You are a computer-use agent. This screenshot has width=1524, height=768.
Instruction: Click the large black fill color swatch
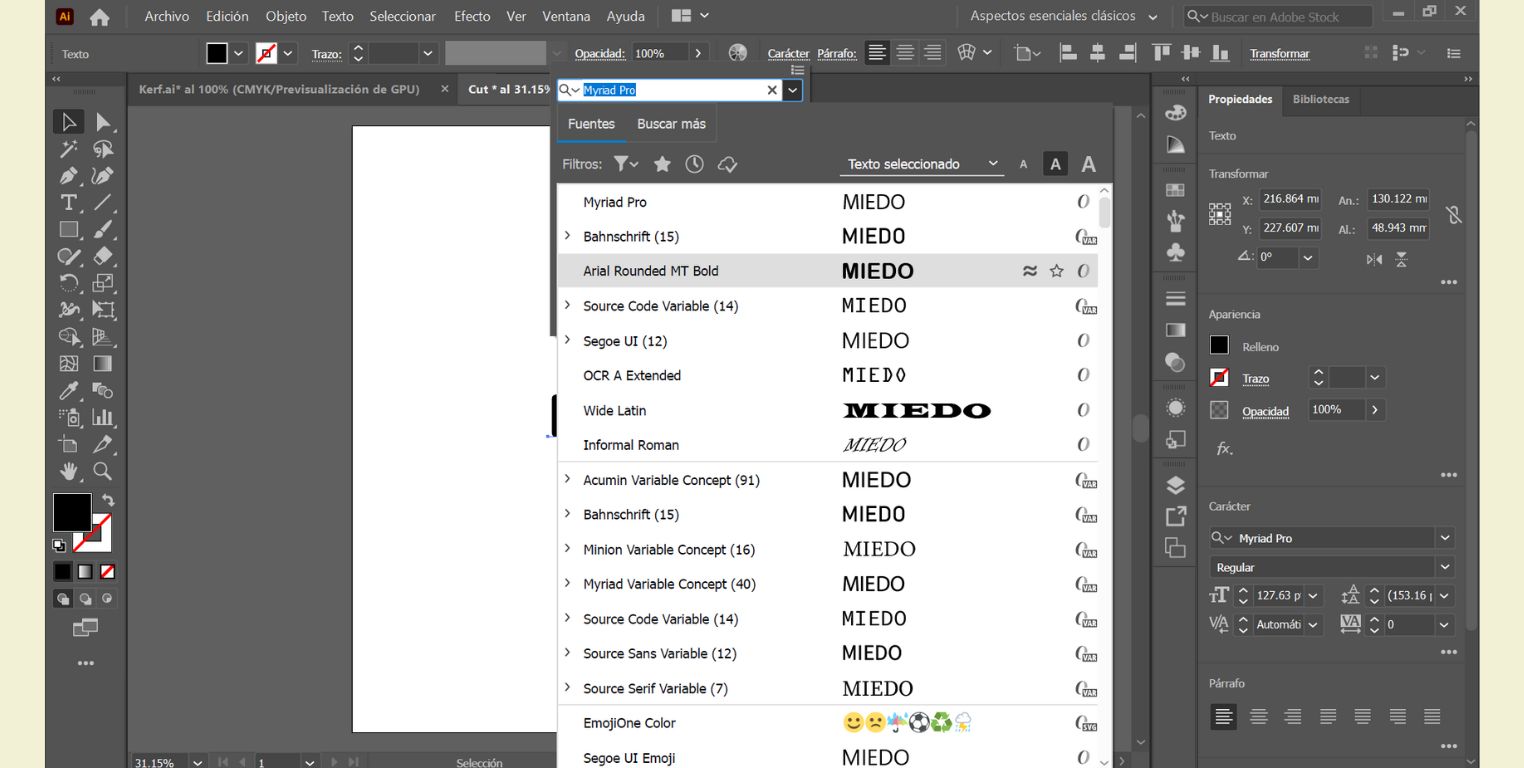72,512
